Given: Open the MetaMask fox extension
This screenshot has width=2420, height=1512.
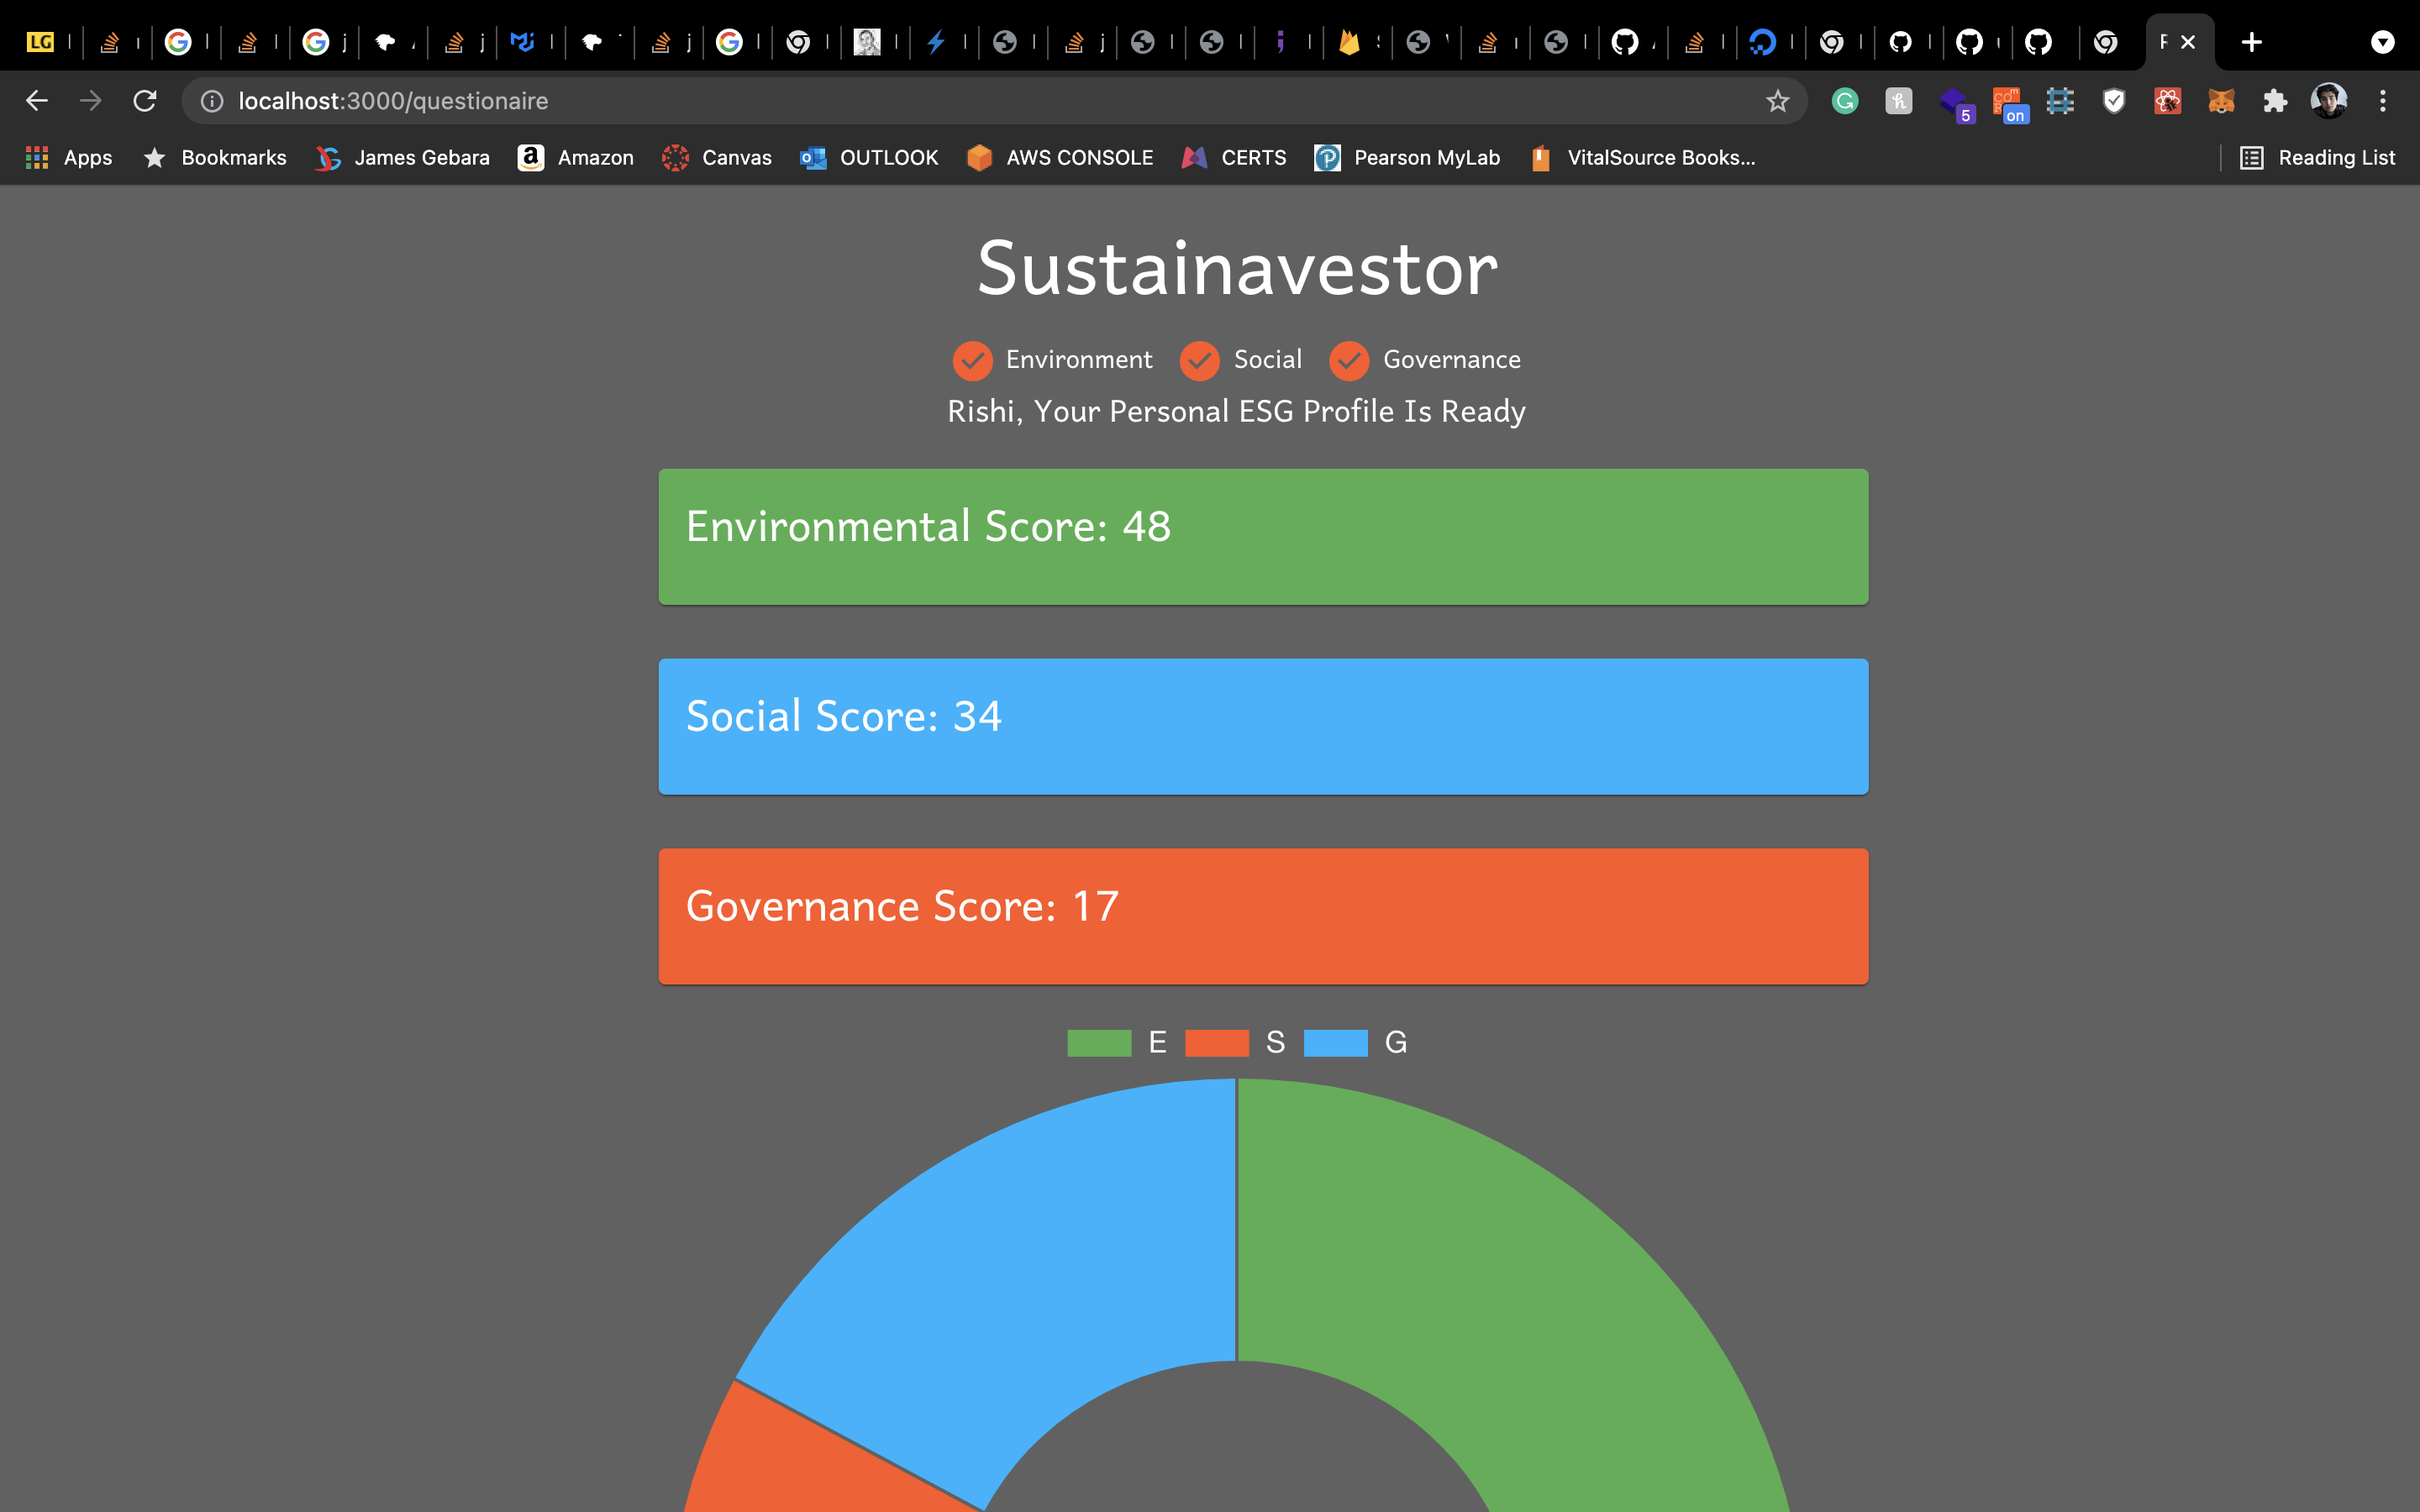Looking at the screenshot, I should (x=2221, y=101).
